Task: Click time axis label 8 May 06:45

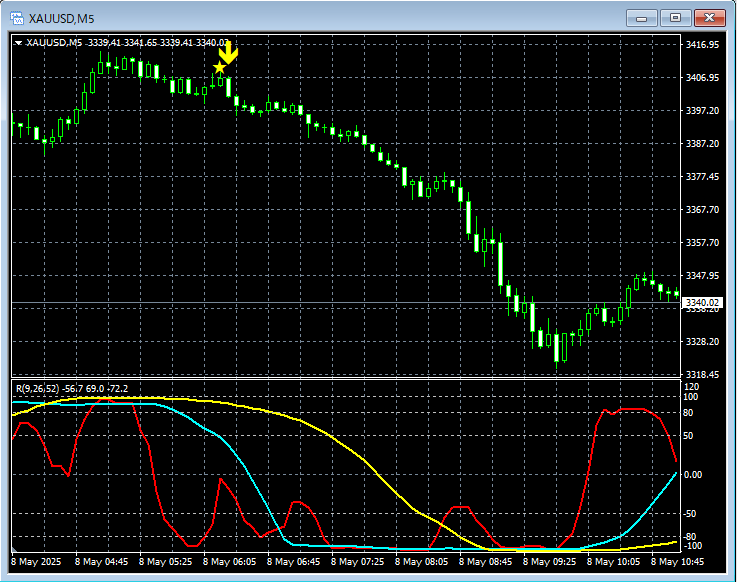Action: coord(293,562)
